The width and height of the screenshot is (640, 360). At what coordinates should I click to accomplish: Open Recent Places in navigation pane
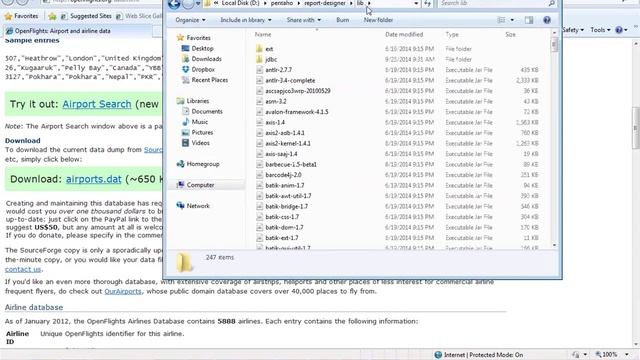[x=209, y=80]
